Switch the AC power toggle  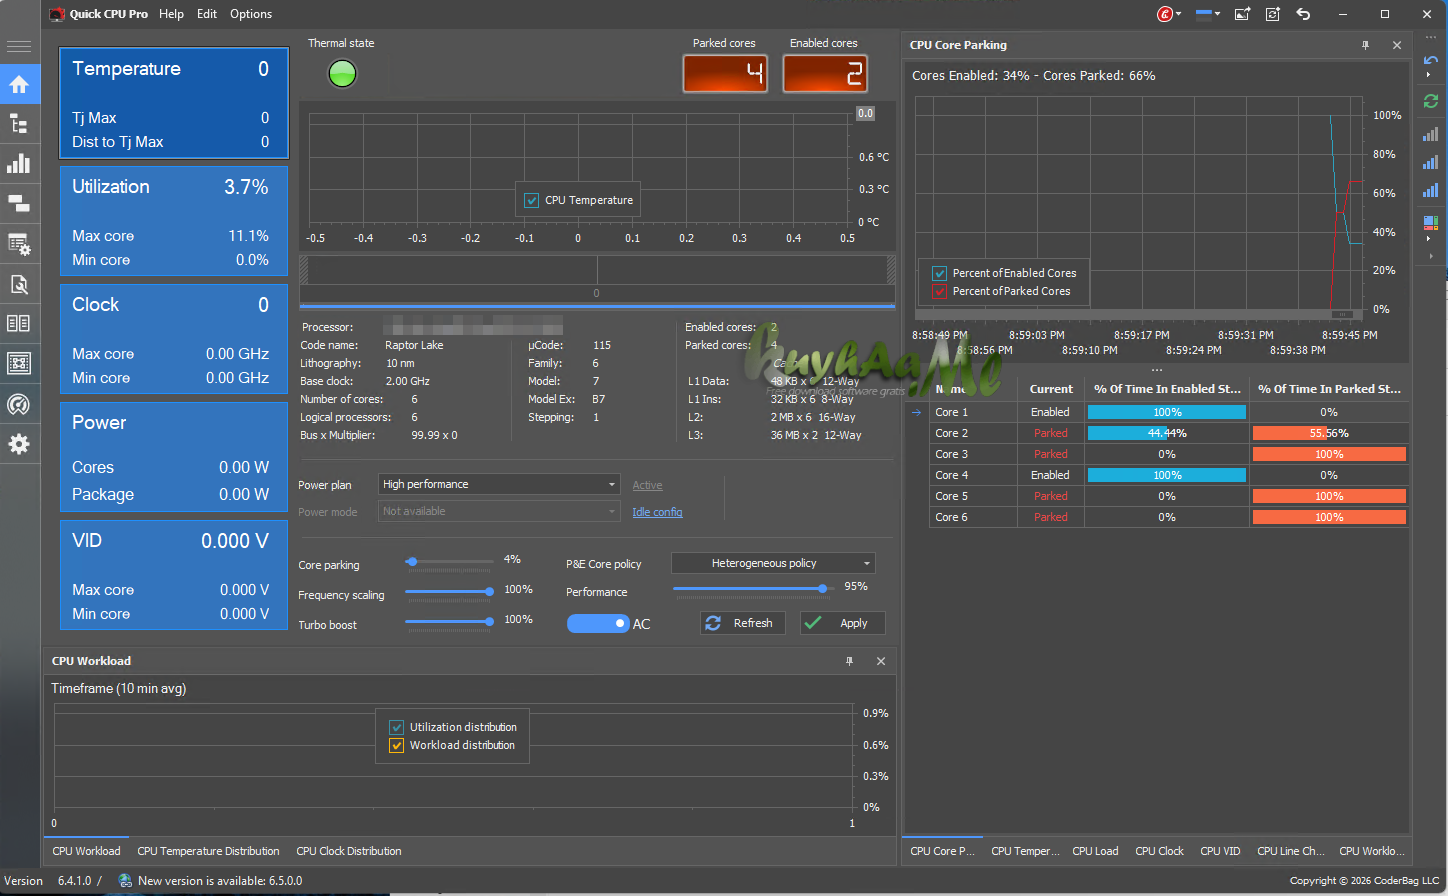[598, 623]
